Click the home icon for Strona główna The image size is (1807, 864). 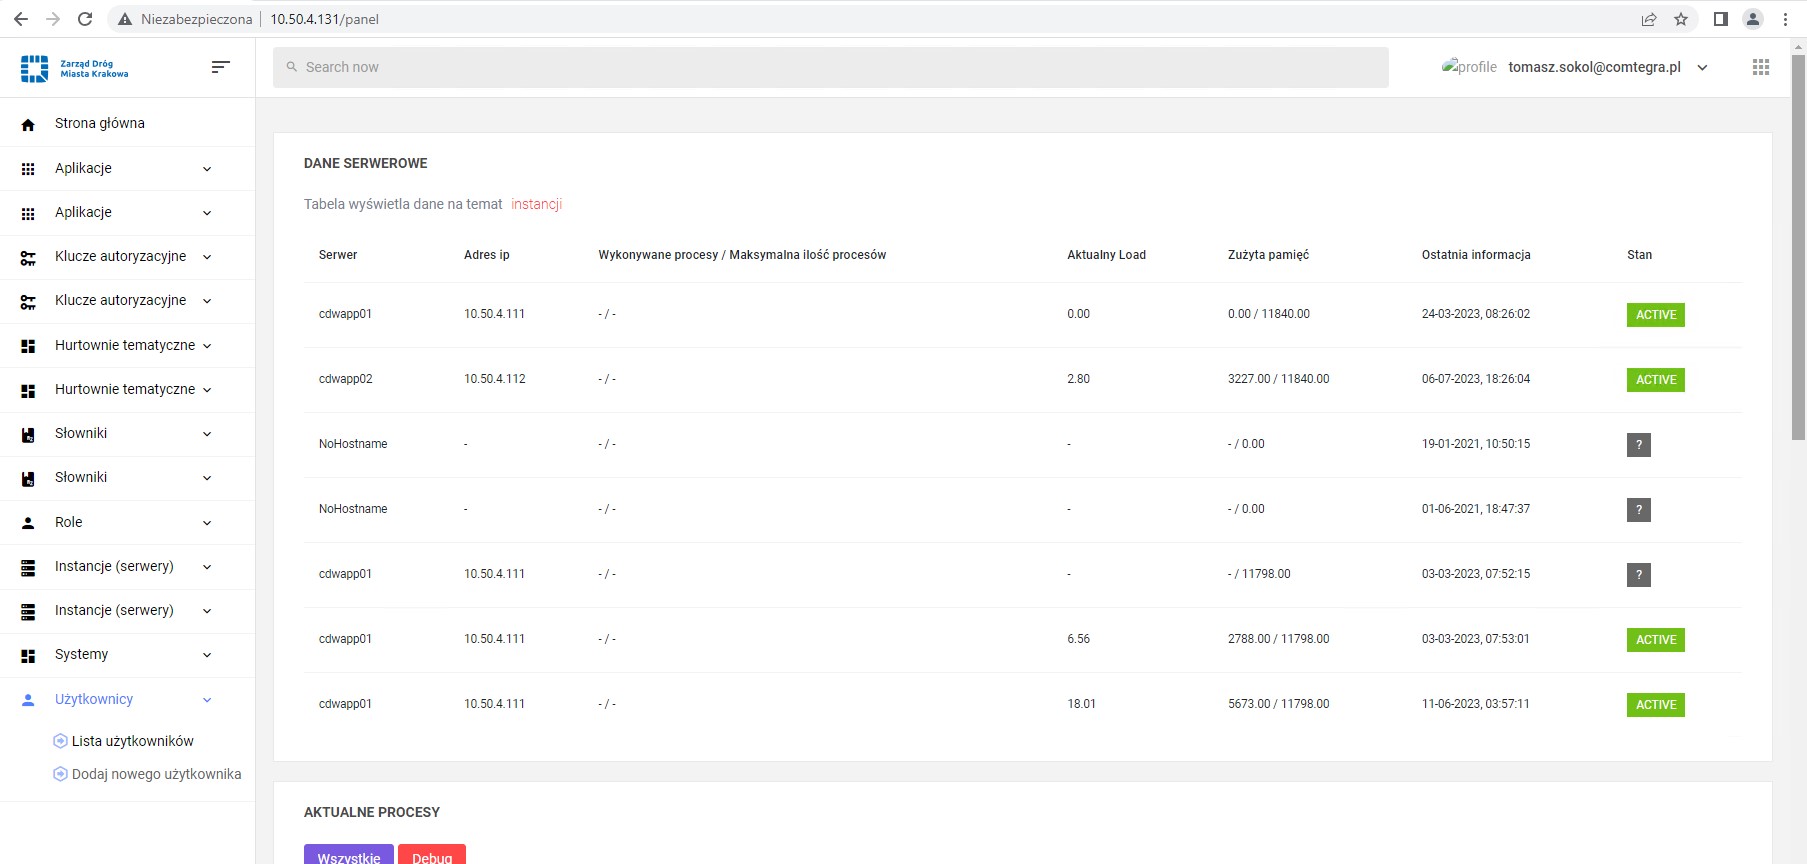tap(28, 124)
